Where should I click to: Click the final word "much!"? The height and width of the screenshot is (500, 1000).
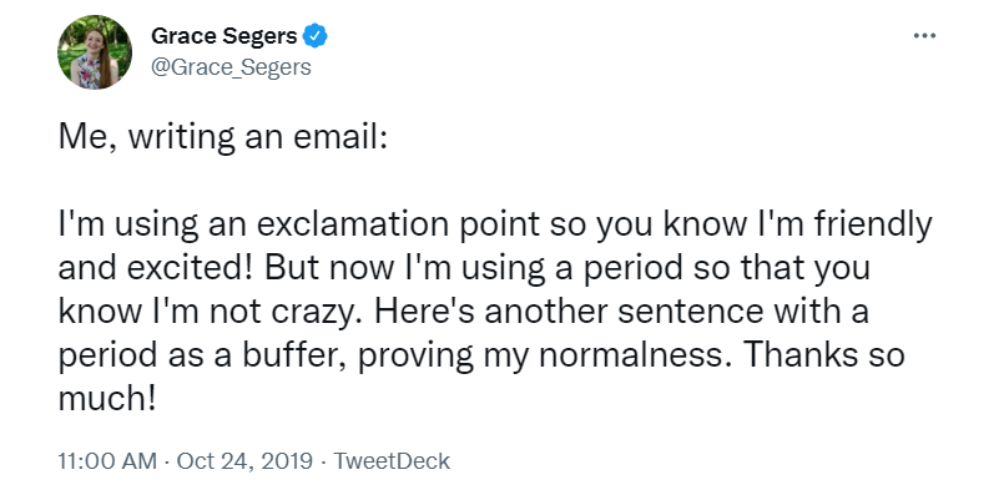click(x=107, y=399)
